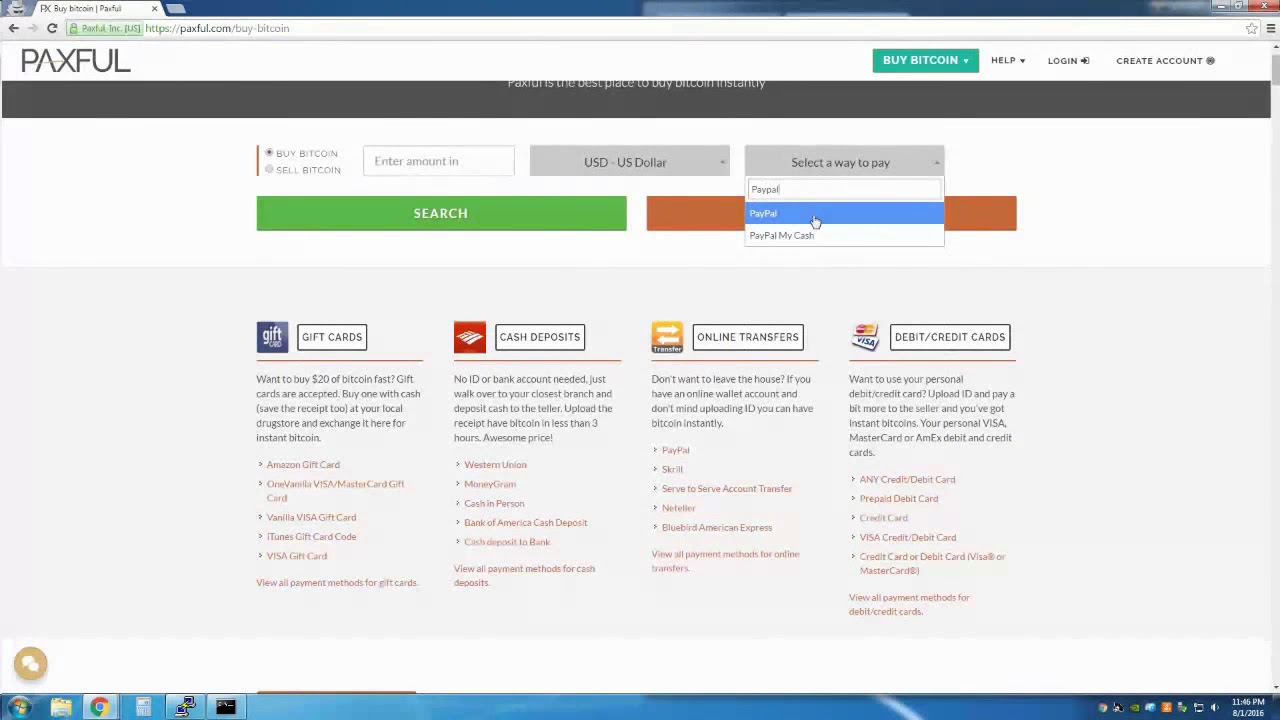Open OneVanilla VISA/MasterCard Gift Card link
The width and height of the screenshot is (1280, 720).
[x=335, y=490]
